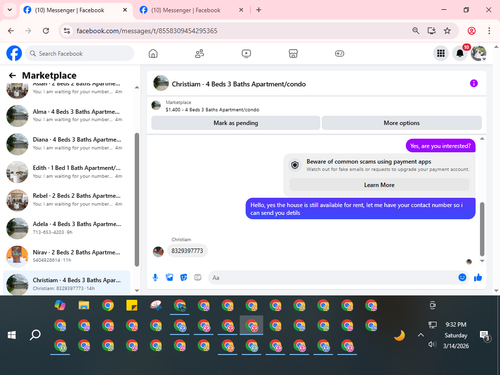500x375 pixels.
Task: Open the Nirav 2 Beds 2 Baths conversation
Action: tap(67, 256)
